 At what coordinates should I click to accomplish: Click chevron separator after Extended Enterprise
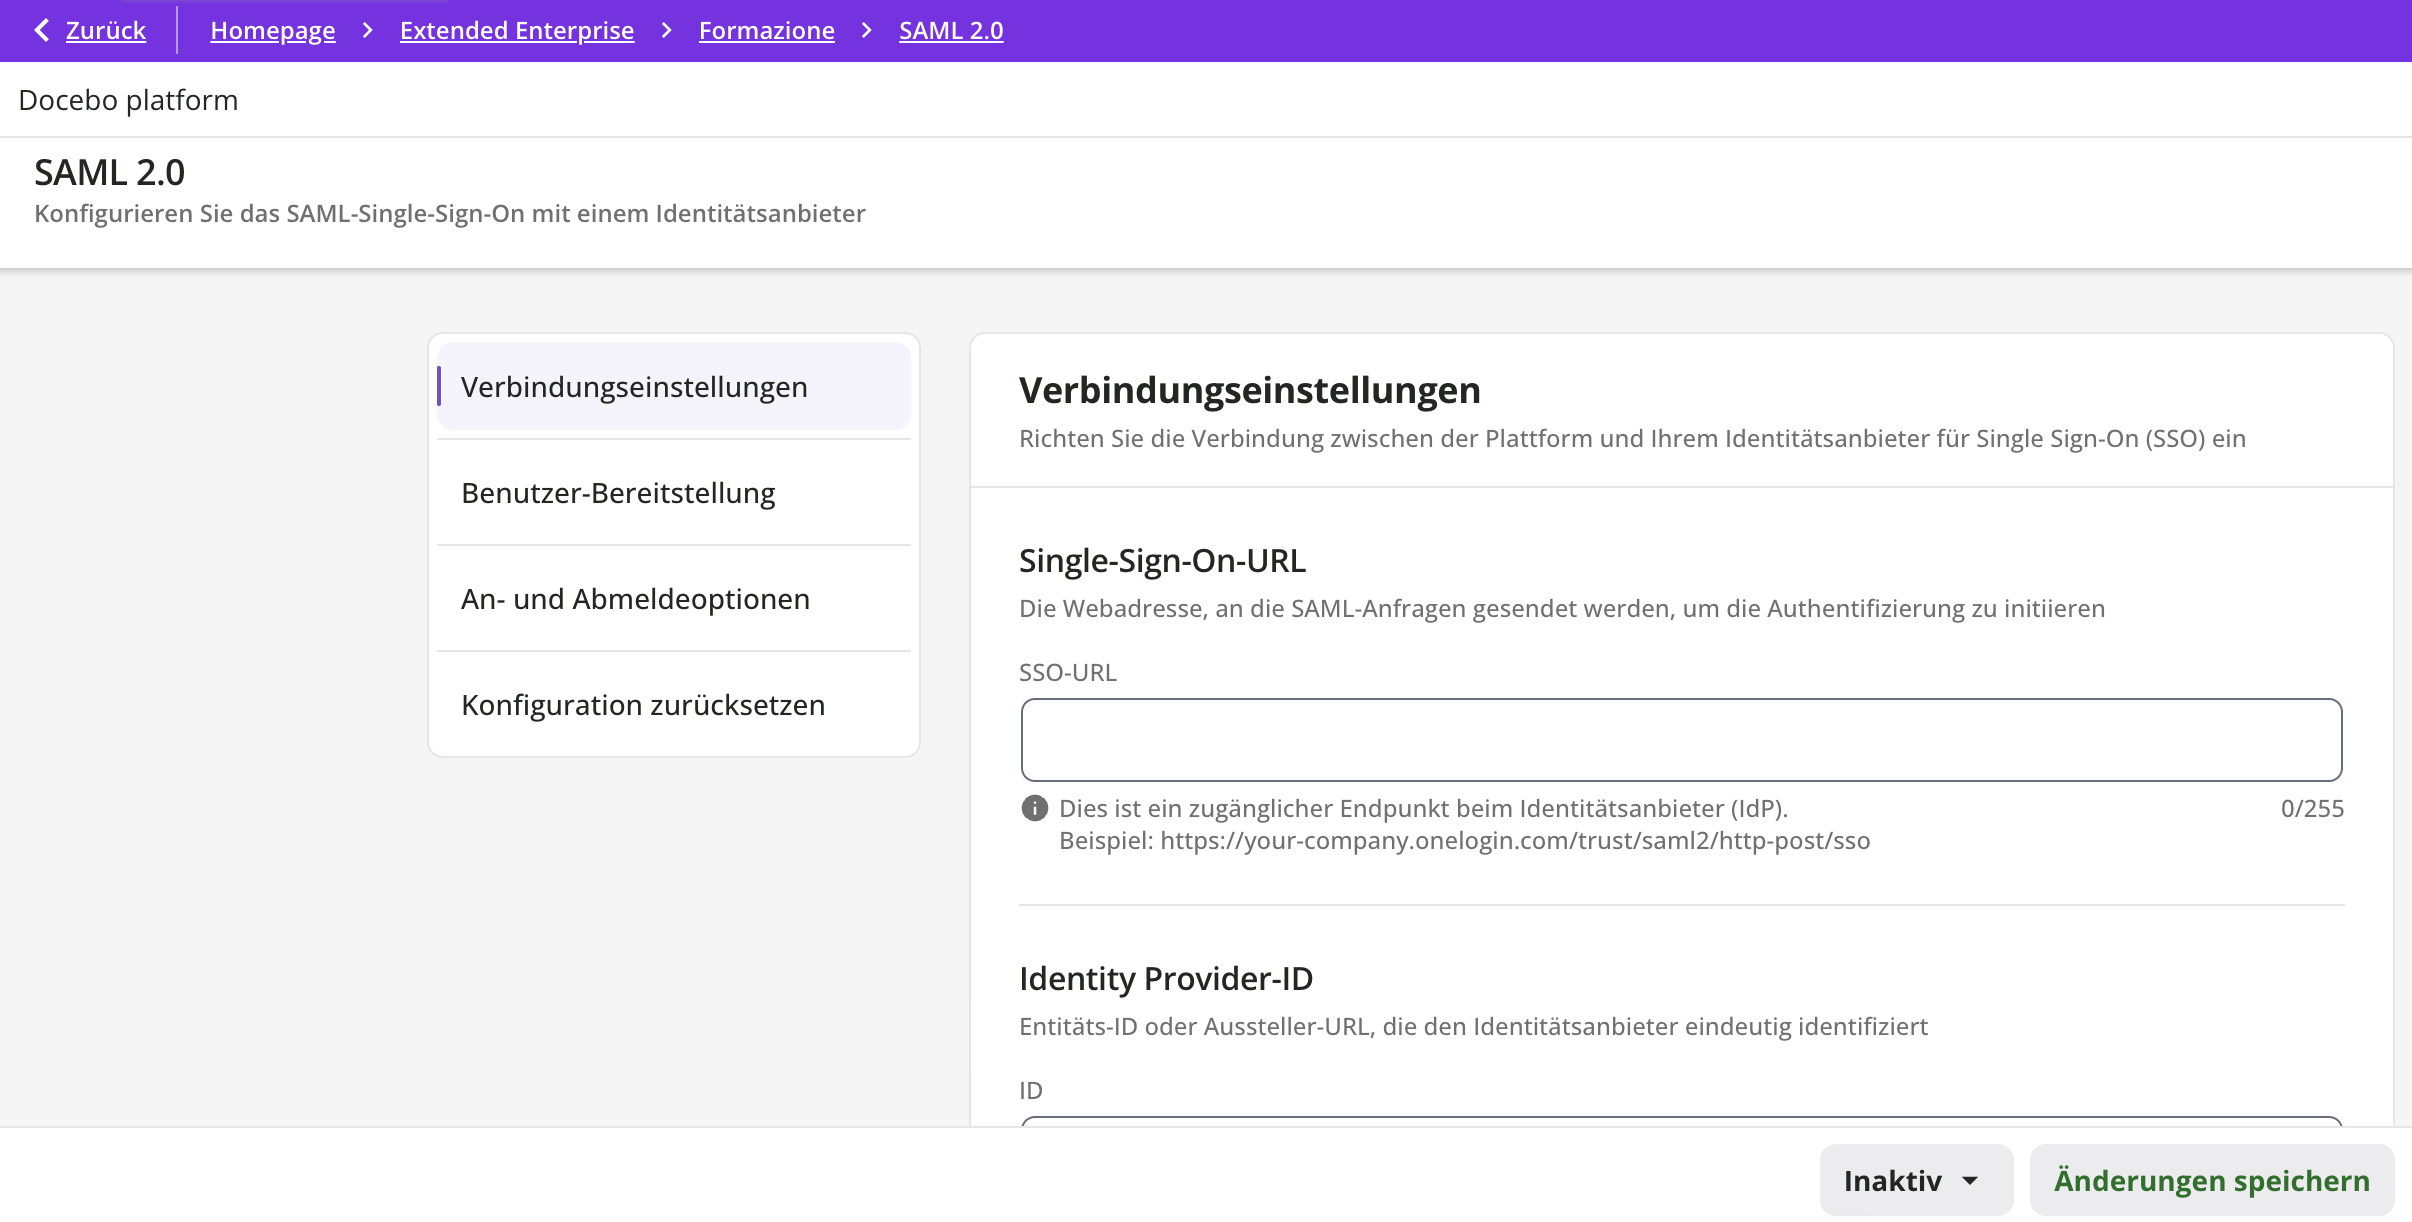(667, 31)
